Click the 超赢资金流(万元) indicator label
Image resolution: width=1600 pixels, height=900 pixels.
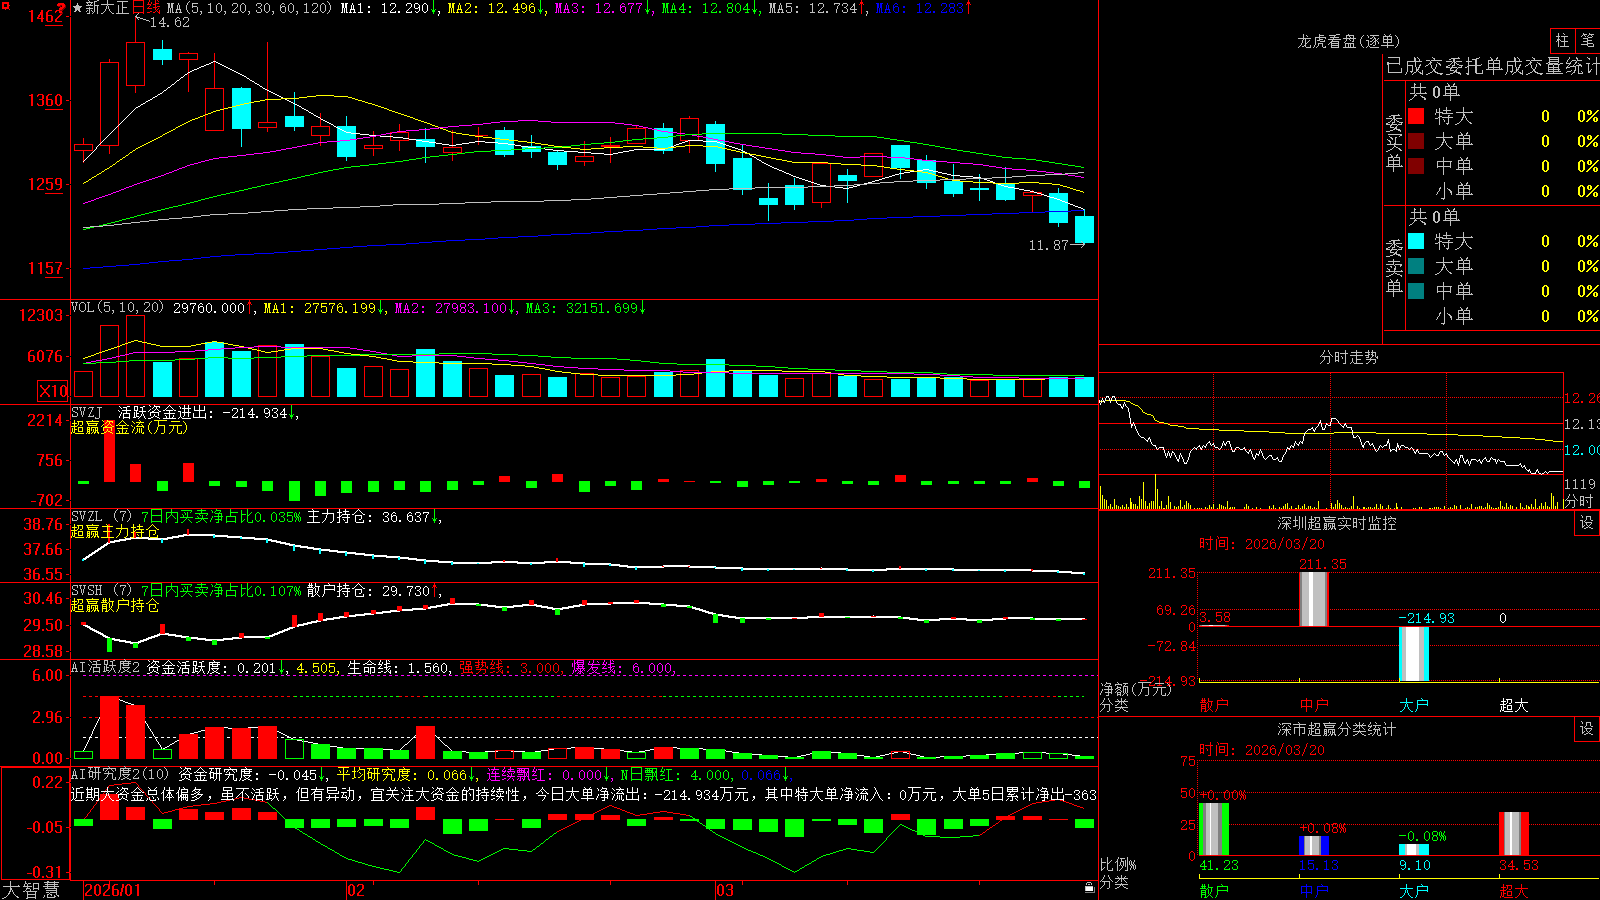coord(129,427)
